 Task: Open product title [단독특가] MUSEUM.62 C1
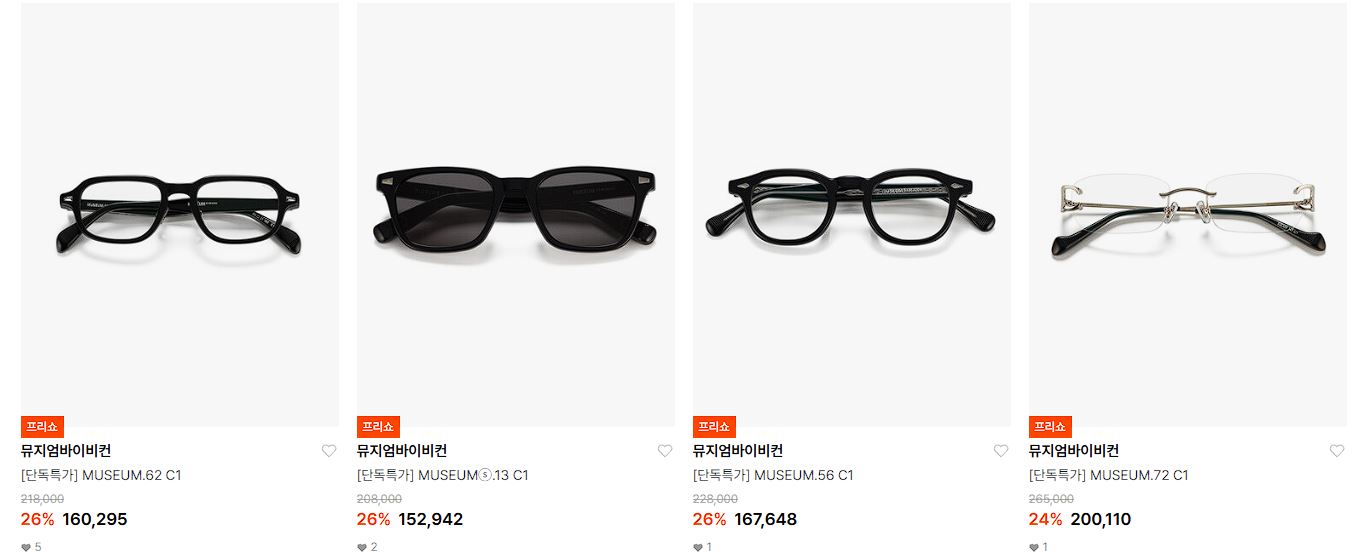click(101, 475)
